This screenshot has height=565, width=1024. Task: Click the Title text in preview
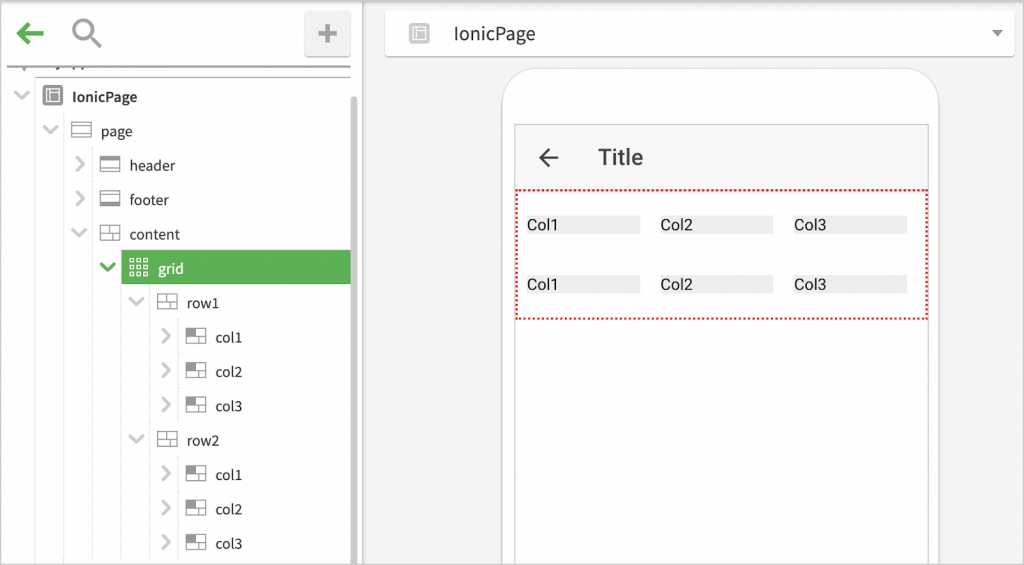(x=620, y=157)
